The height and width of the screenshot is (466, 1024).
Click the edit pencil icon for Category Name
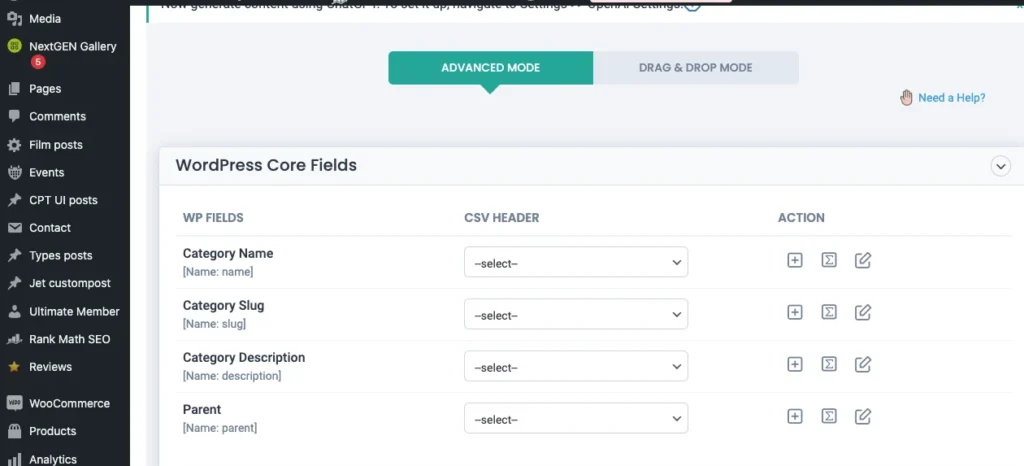point(863,261)
